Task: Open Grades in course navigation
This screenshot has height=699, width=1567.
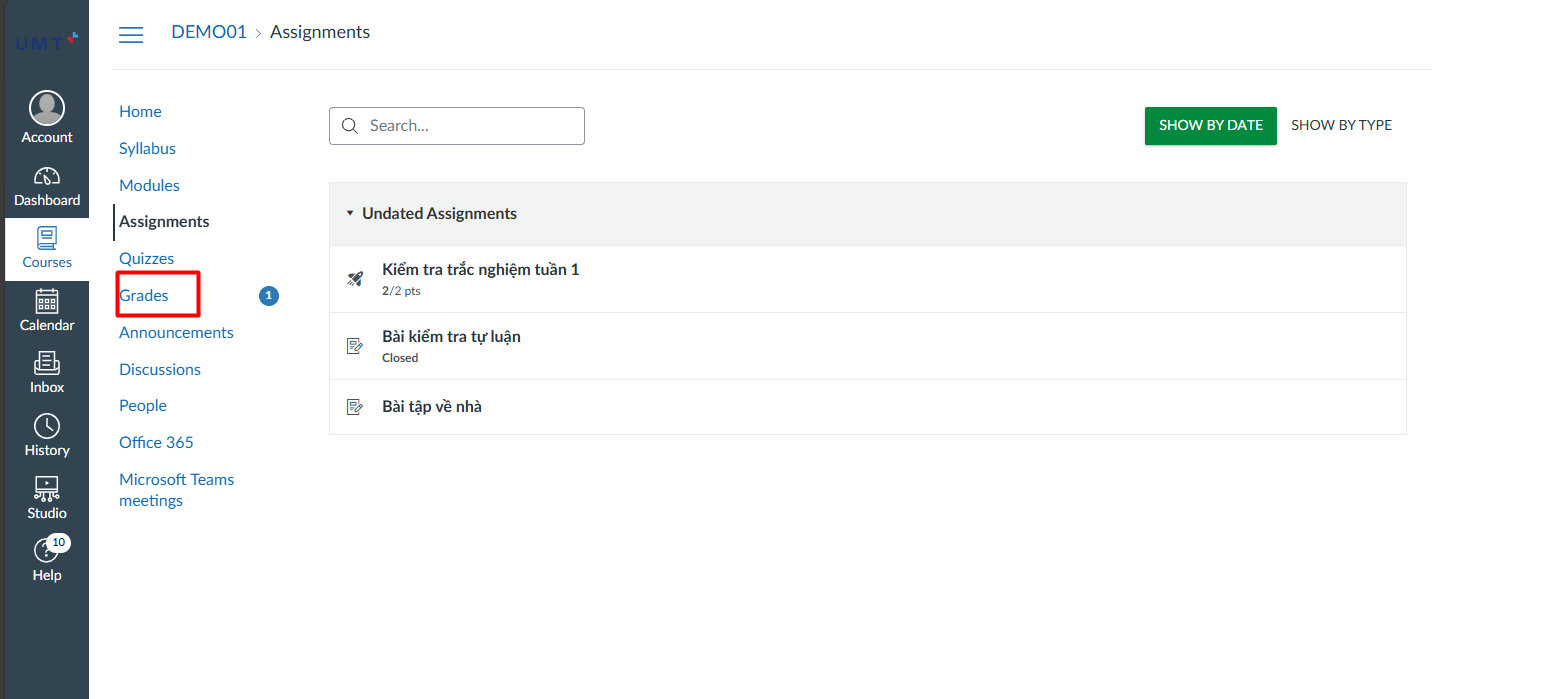Action: (x=144, y=295)
